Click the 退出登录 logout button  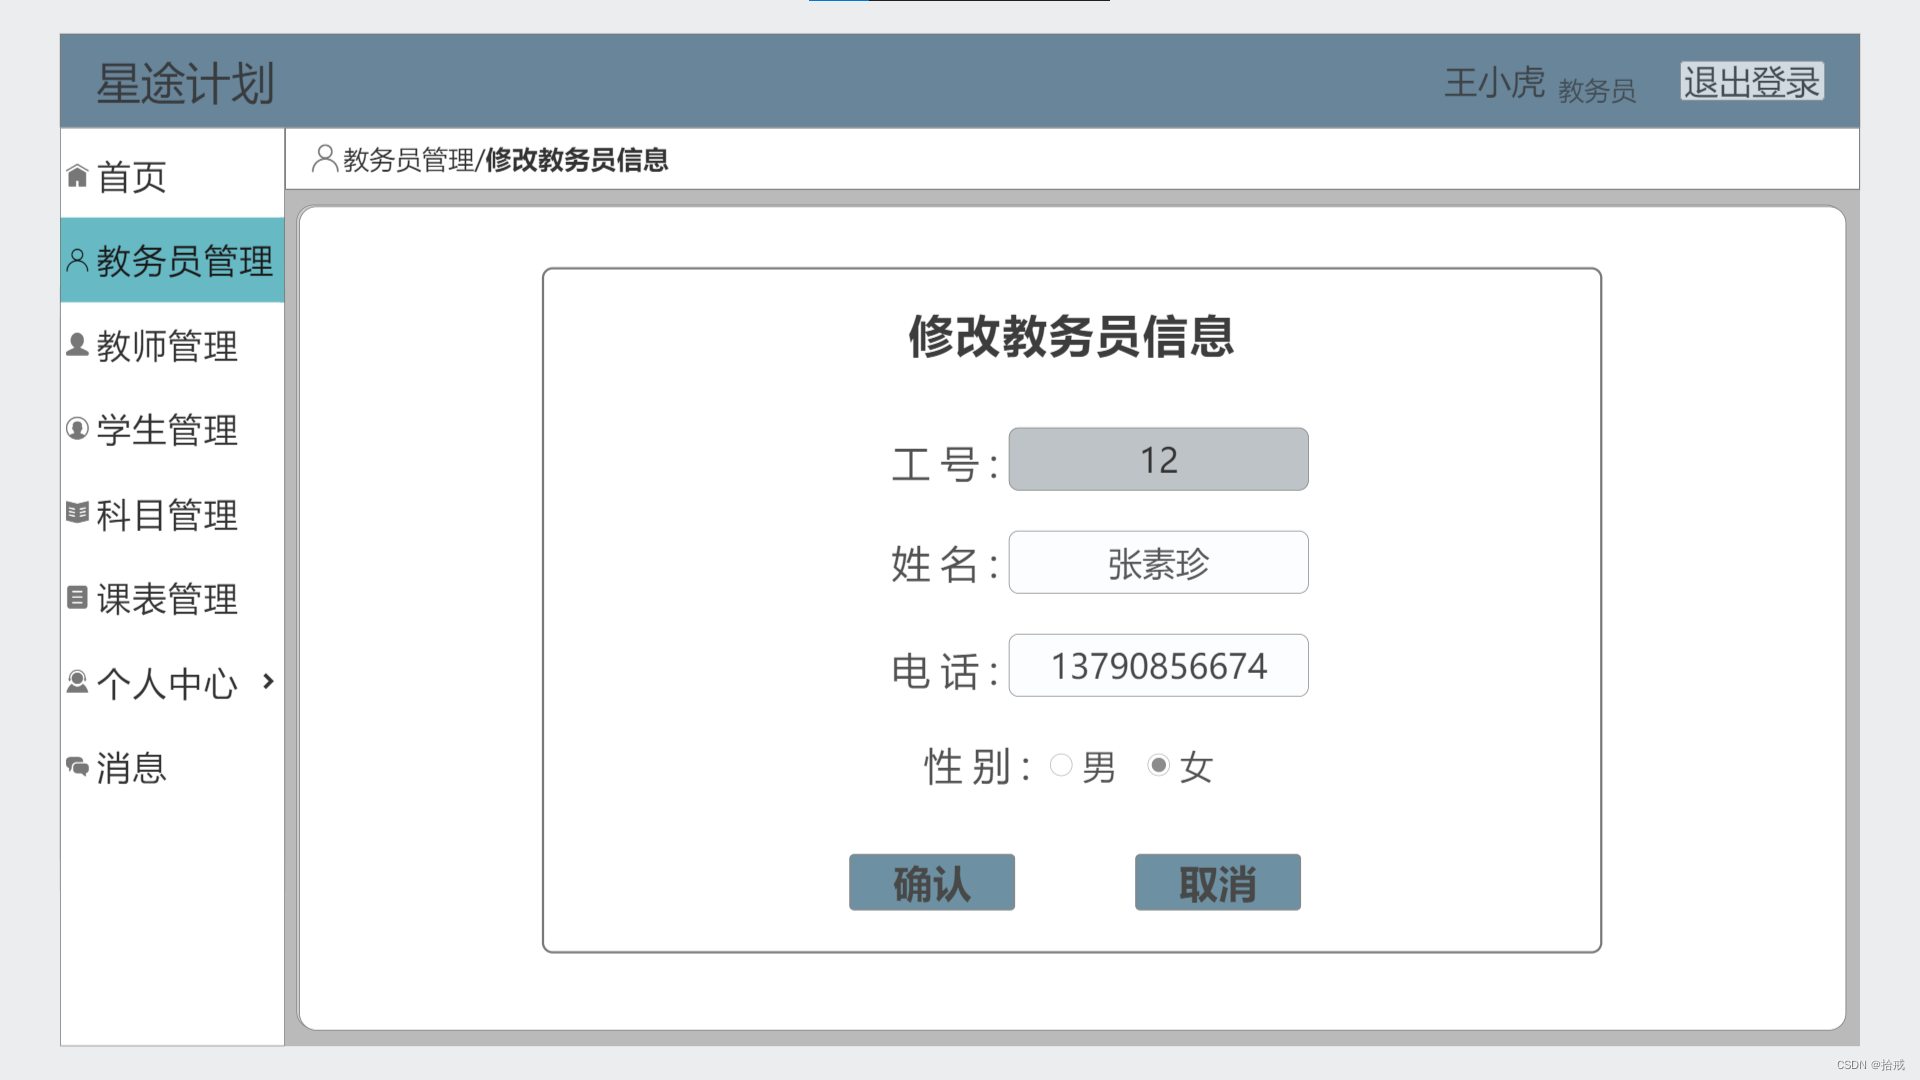click(x=1751, y=82)
